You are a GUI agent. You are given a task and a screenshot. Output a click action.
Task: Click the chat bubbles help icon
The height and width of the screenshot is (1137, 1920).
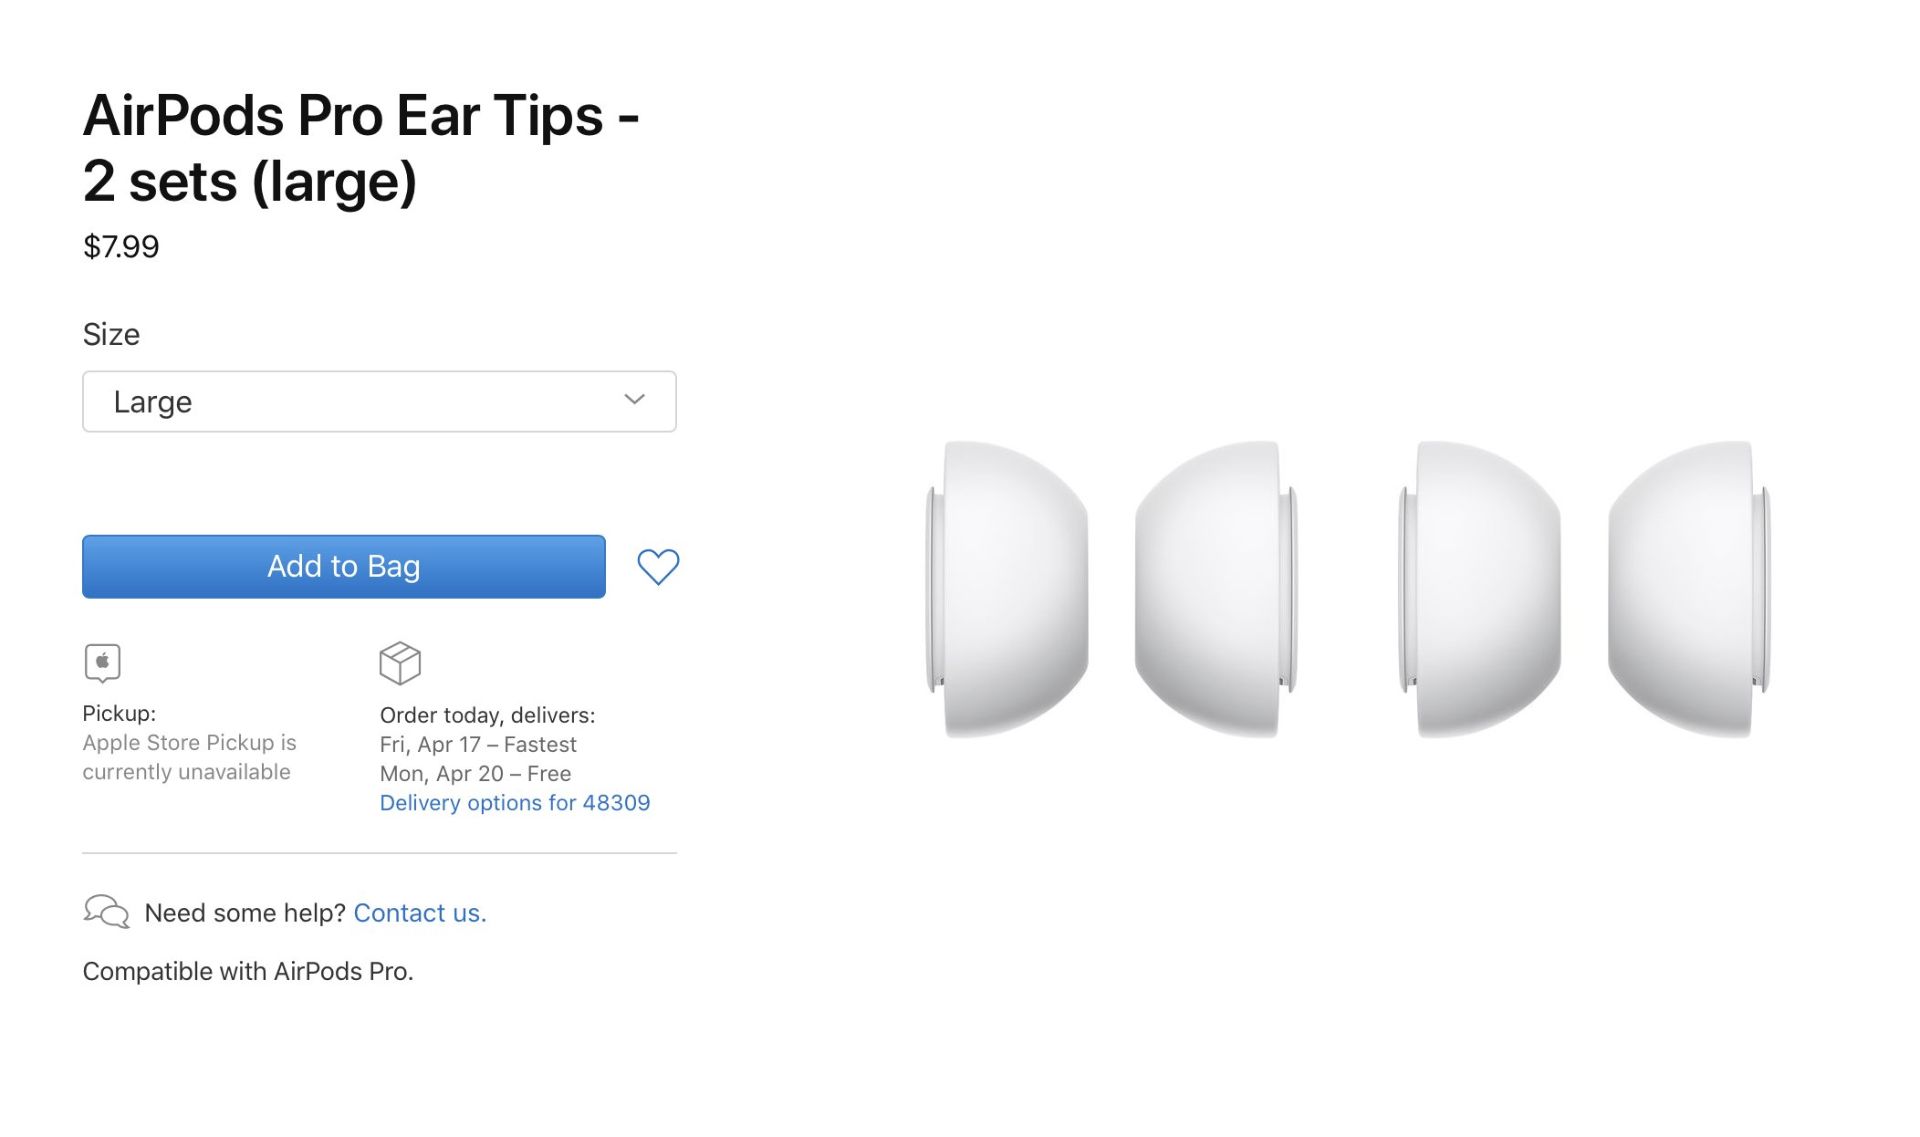[x=106, y=912]
